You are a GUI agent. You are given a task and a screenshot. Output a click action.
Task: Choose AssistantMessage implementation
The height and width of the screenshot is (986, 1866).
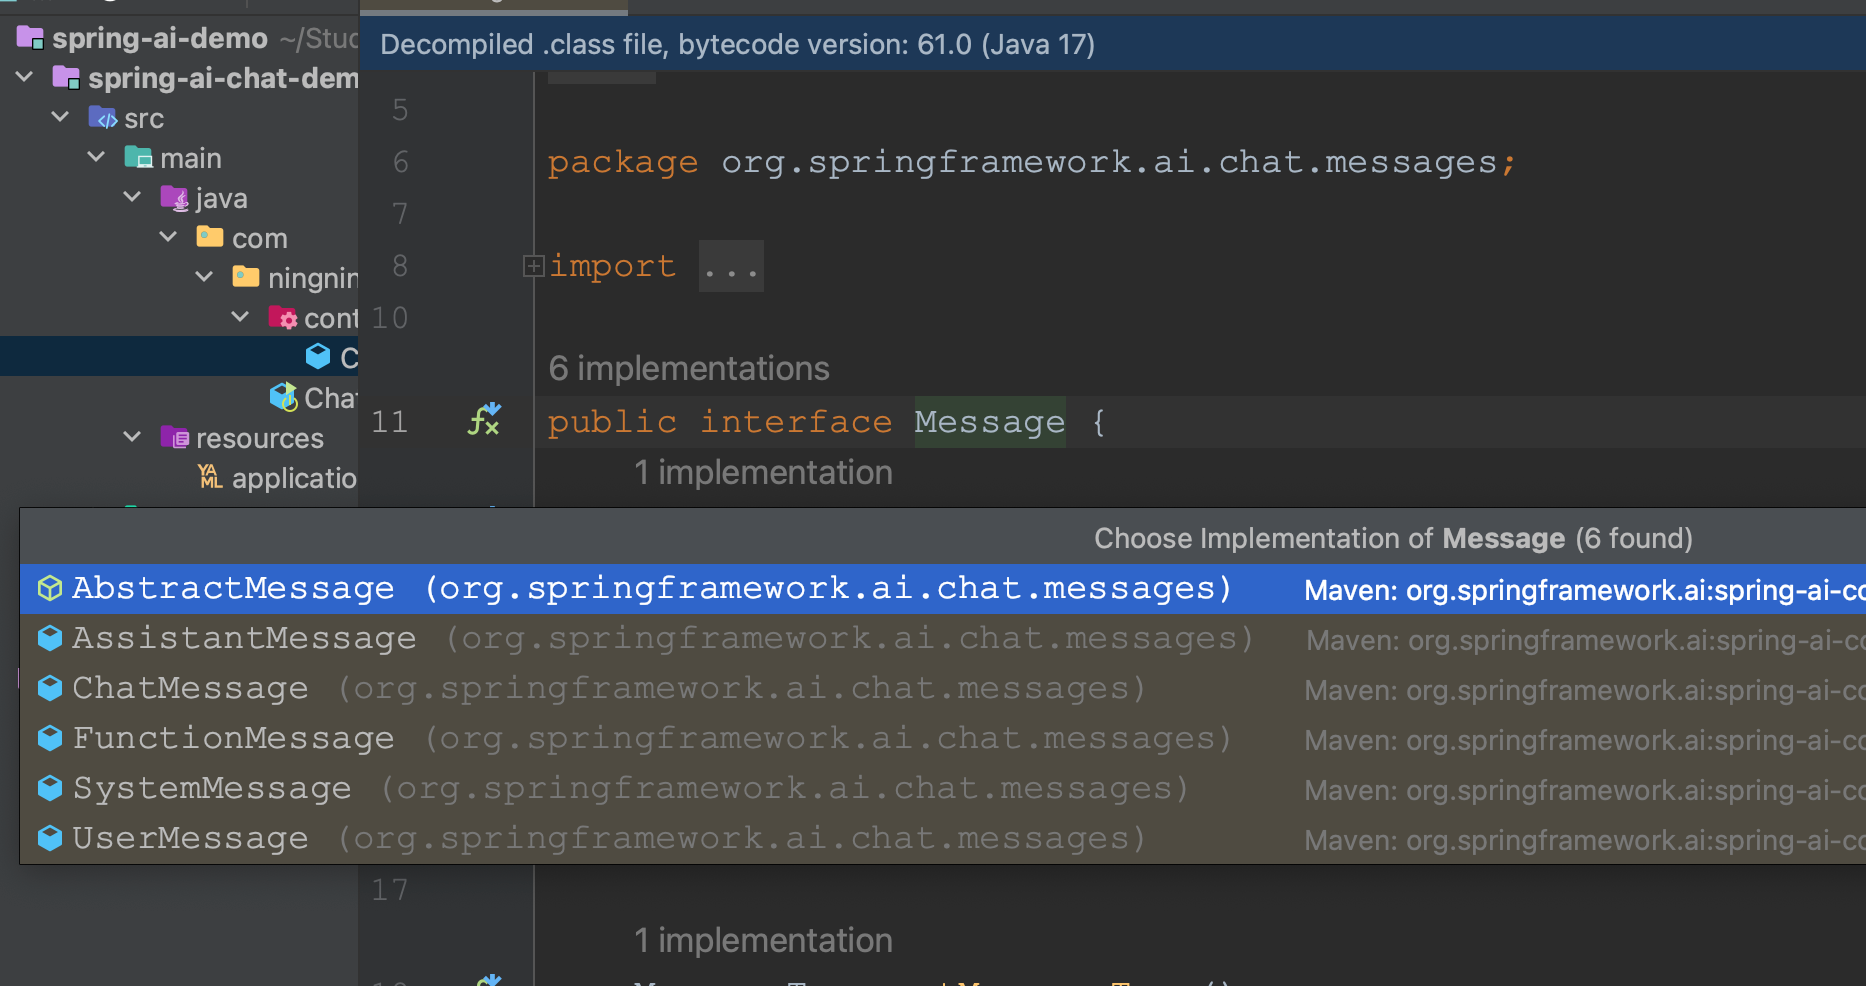[x=943, y=639]
